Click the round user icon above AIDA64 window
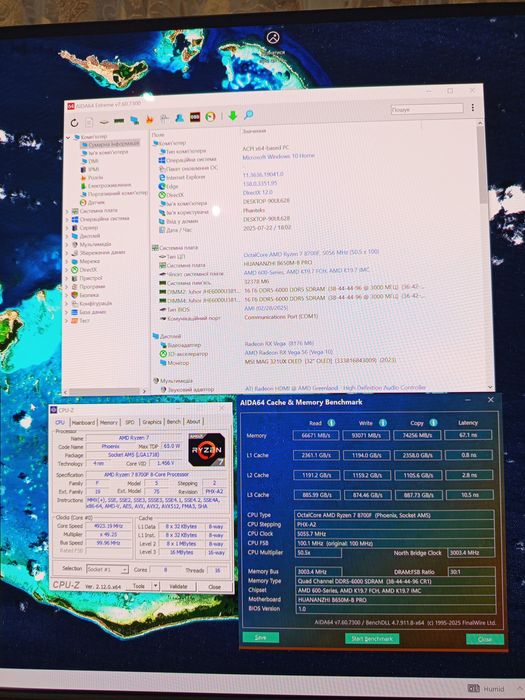 [x=273, y=38]
